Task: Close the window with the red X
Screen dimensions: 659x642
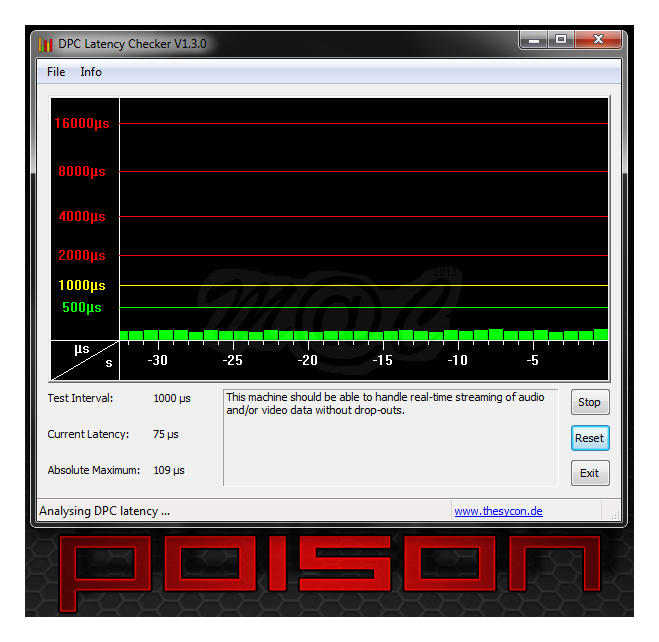Action: coord(599,41)
